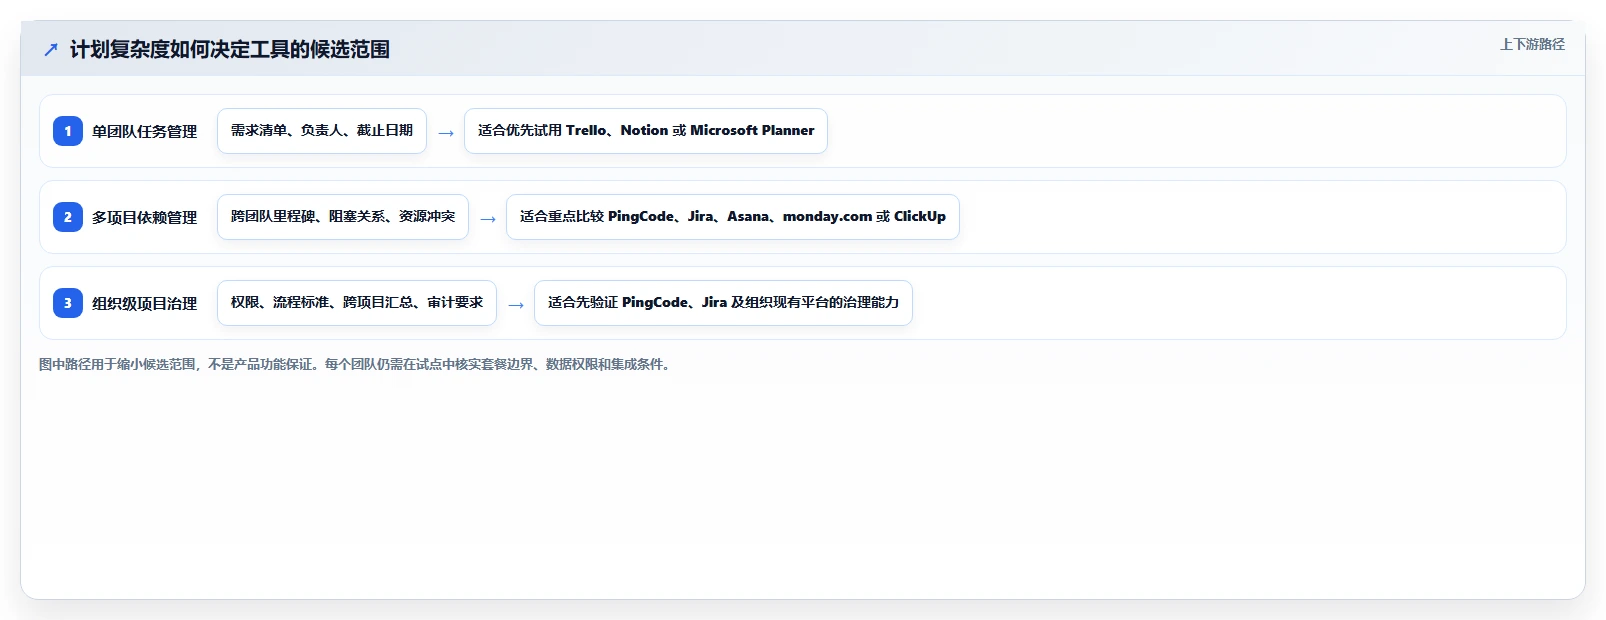Click the footnote starting with 图中路径用于缩小候选范围
Image resolution: width=1606 pixels, height=620 pixels.
357,364
